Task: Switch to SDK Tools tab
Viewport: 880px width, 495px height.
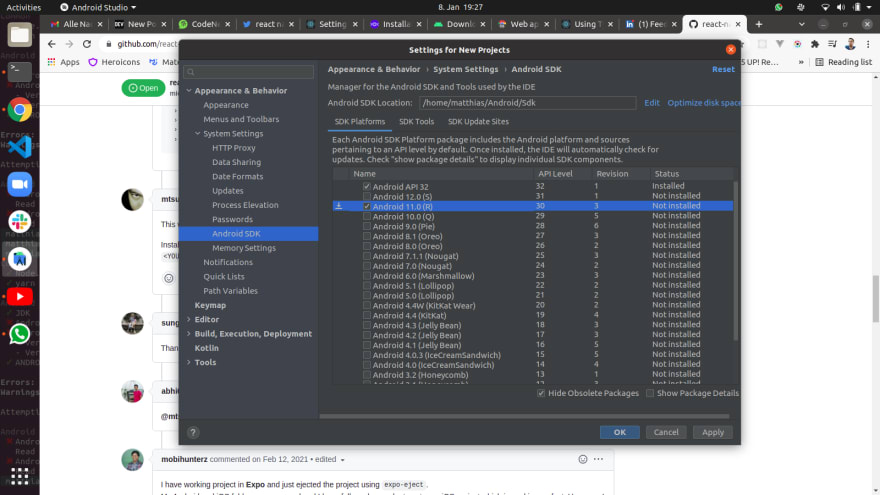Action: click(416, 121)
